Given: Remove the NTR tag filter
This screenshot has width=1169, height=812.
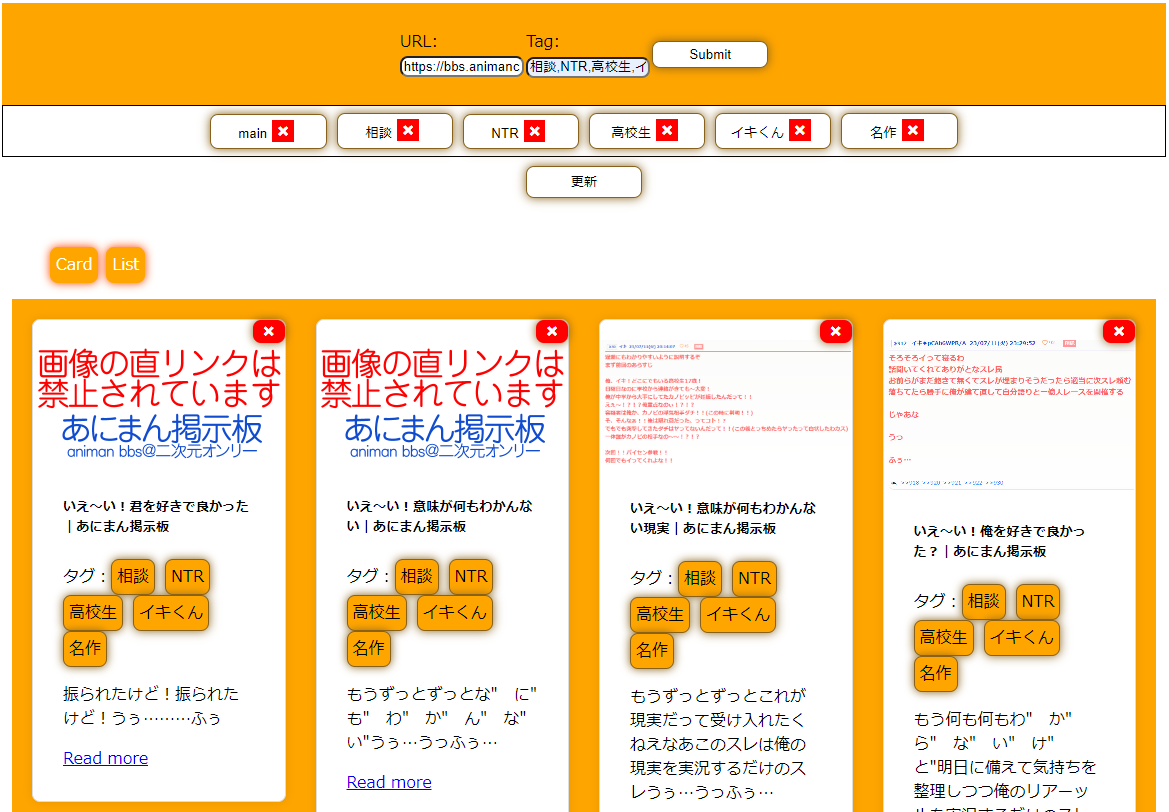Looking at the screenshot, I should tap(534, 131).
